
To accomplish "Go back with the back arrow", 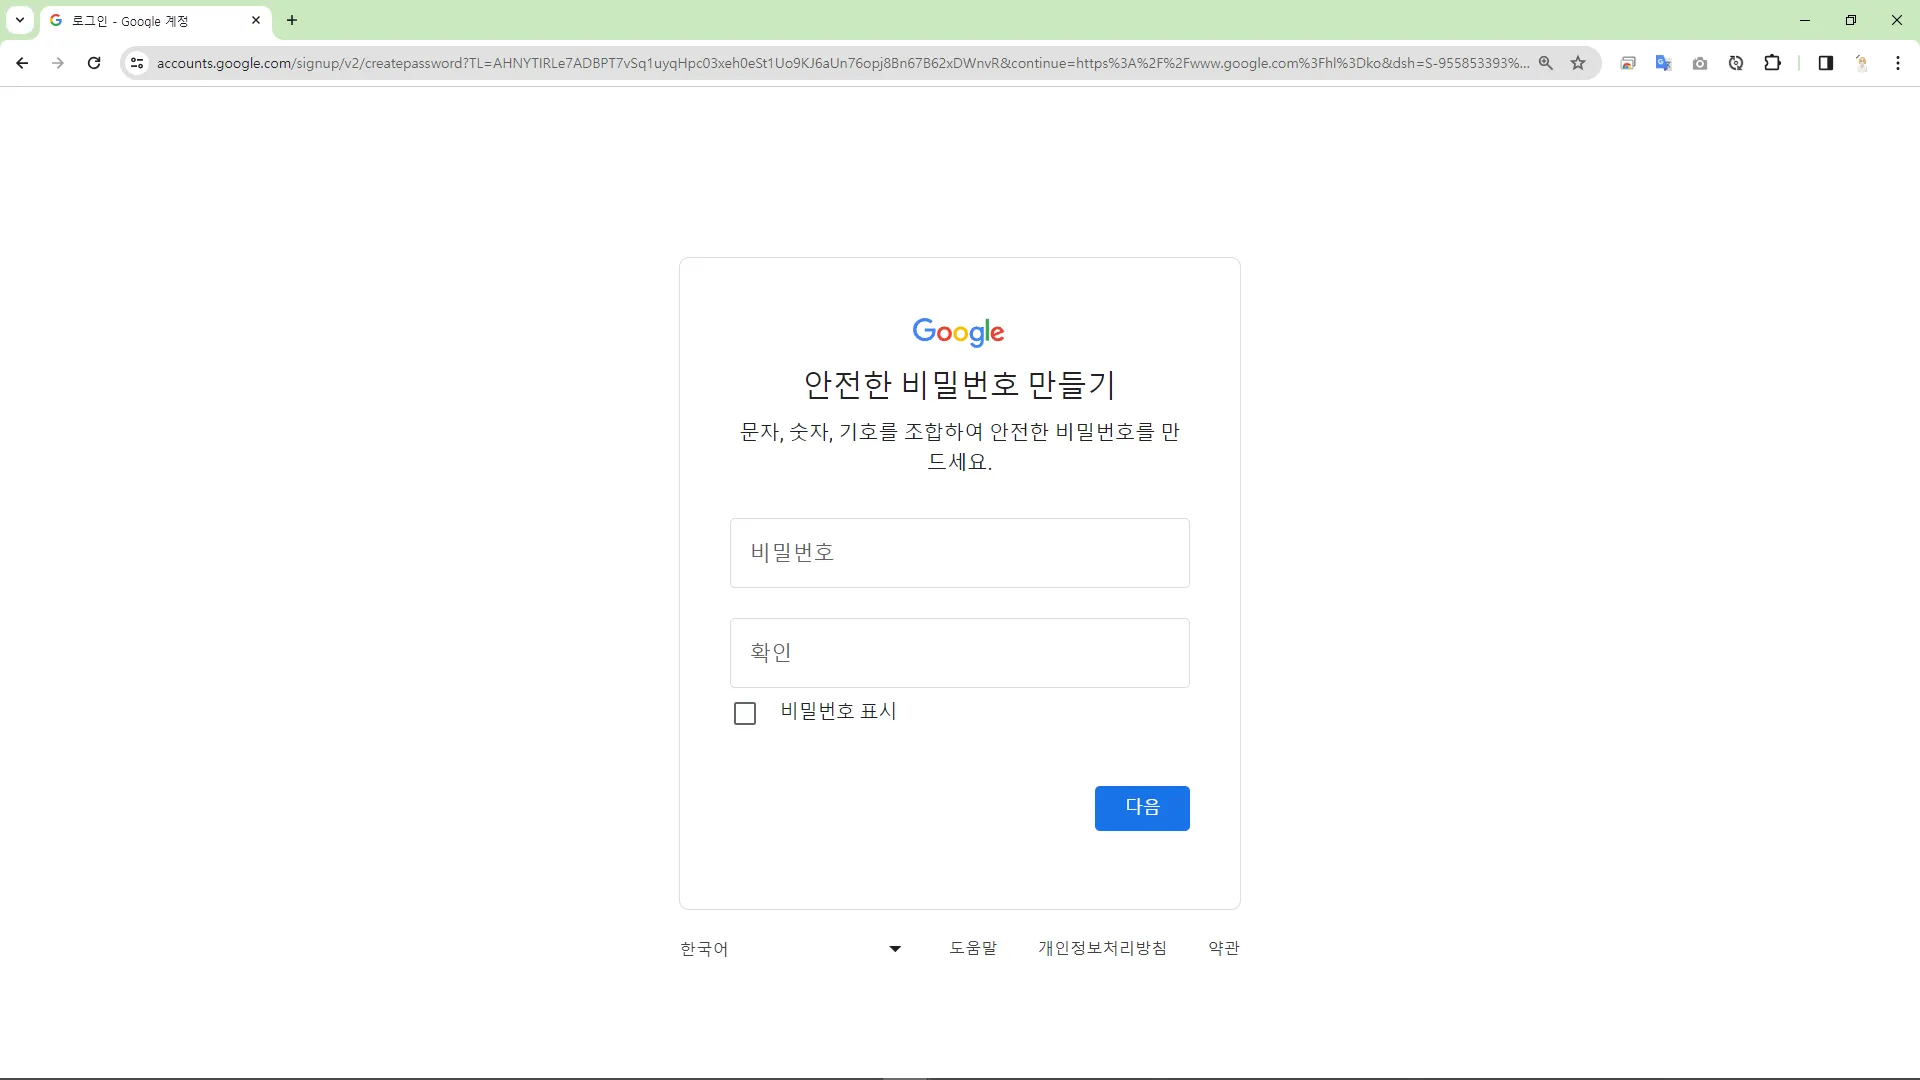I will click(x=22, y=63).
